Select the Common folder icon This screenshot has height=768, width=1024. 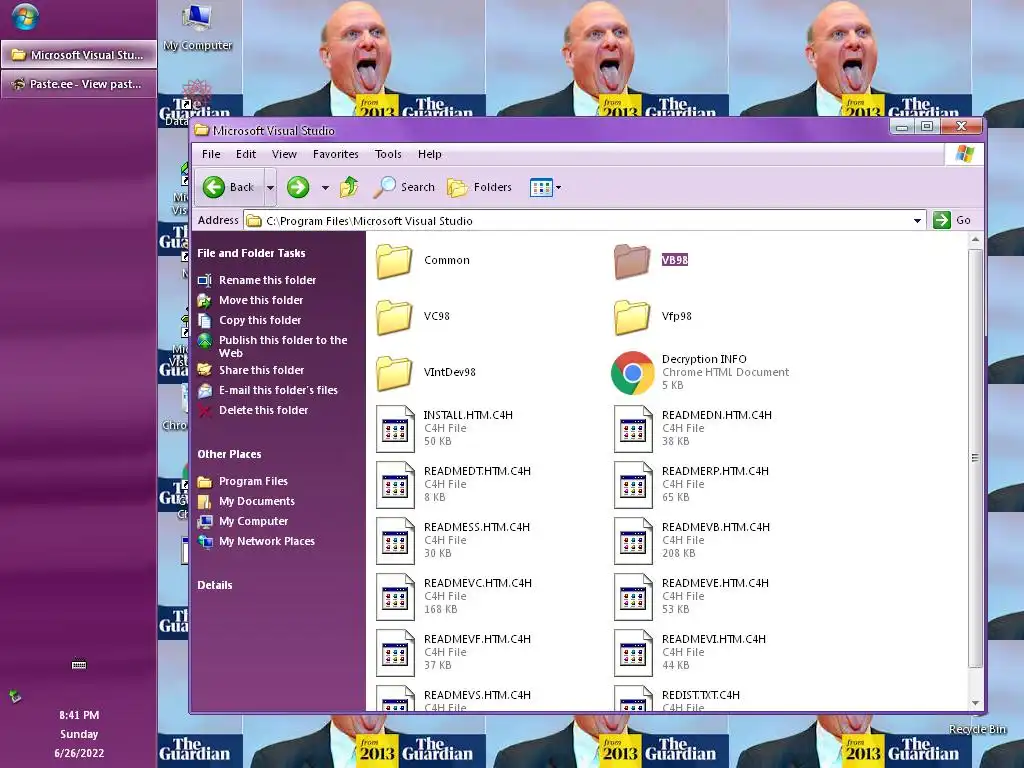394,261
